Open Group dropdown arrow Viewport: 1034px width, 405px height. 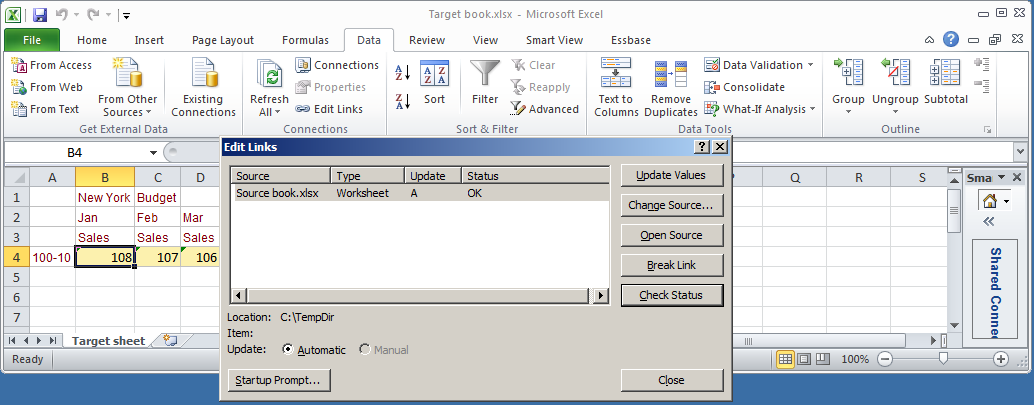[848, 111]
